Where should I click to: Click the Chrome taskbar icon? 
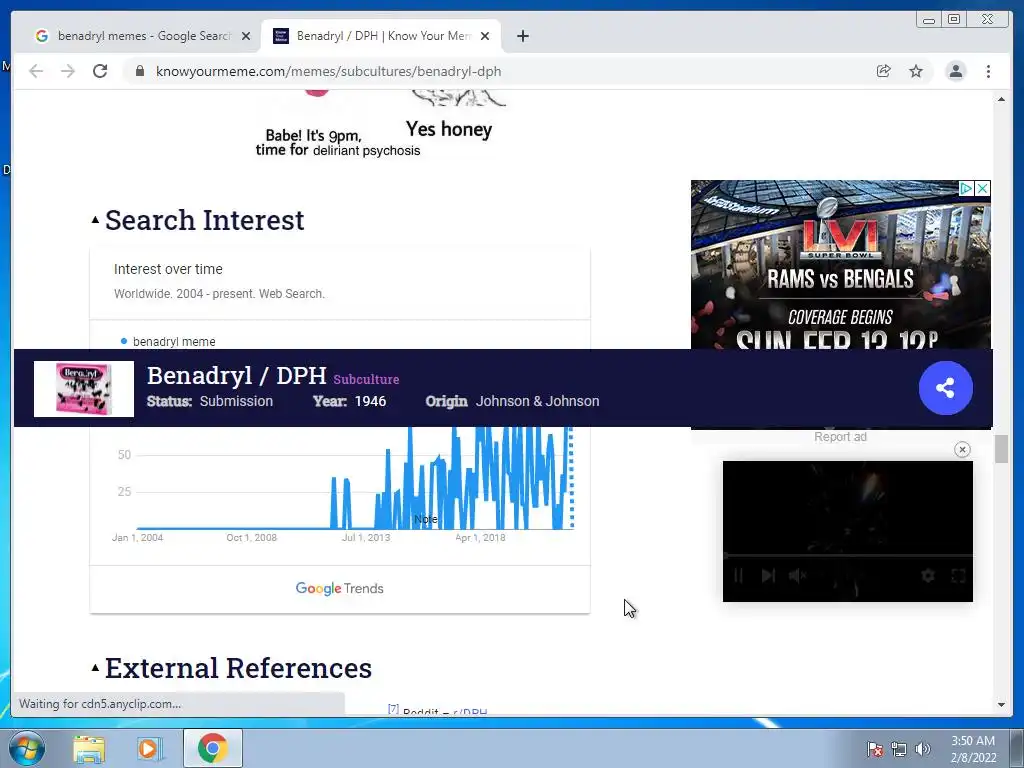pos(212,748)
